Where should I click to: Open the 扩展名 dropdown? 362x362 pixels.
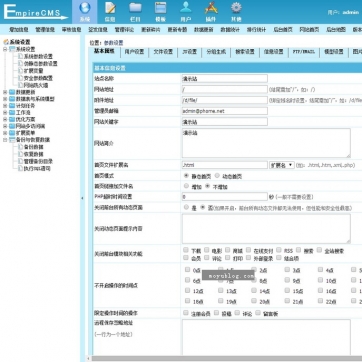pos(282,165)
